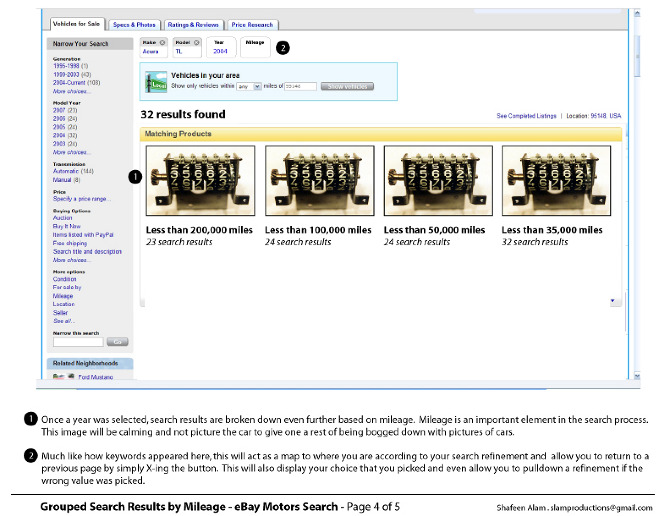The image size is (670, 516).
Task: Click the Show vehicles button
Action: [x=347, y=86]
